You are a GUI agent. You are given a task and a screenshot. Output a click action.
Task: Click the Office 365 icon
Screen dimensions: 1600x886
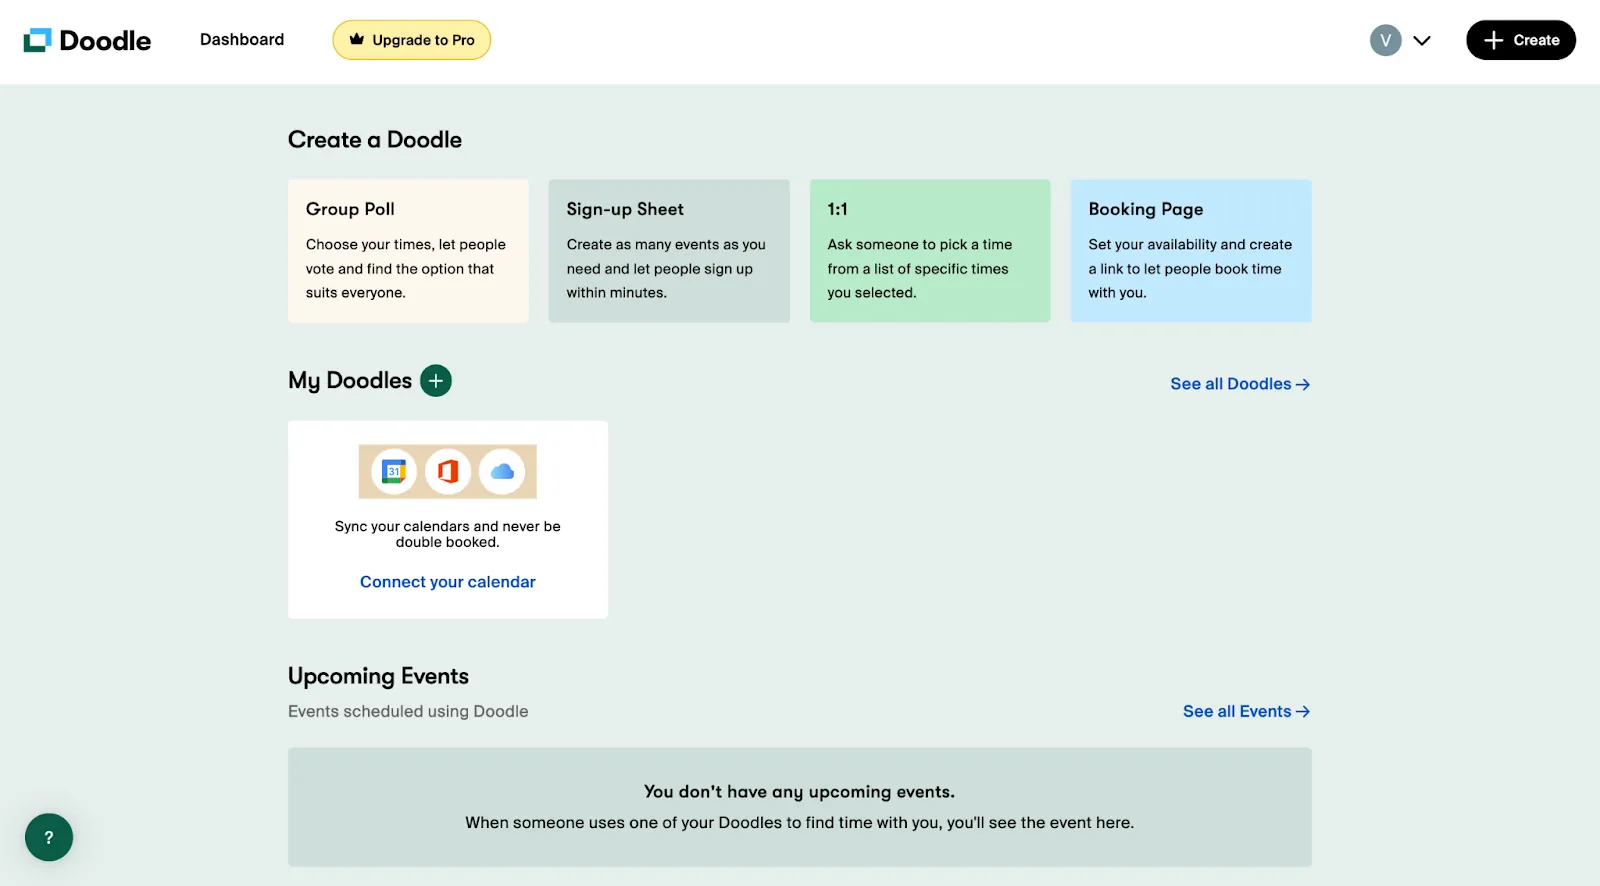tap(448, 471)
